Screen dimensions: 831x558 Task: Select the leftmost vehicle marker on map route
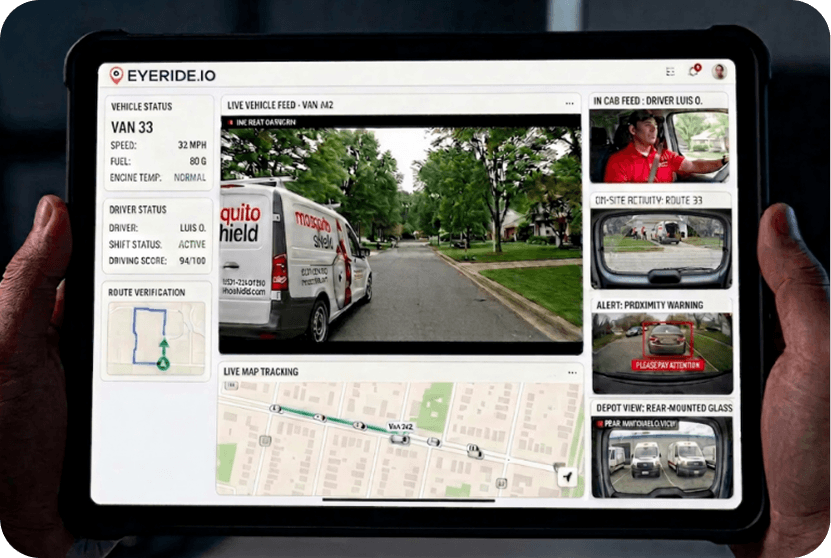pos(275,409)
